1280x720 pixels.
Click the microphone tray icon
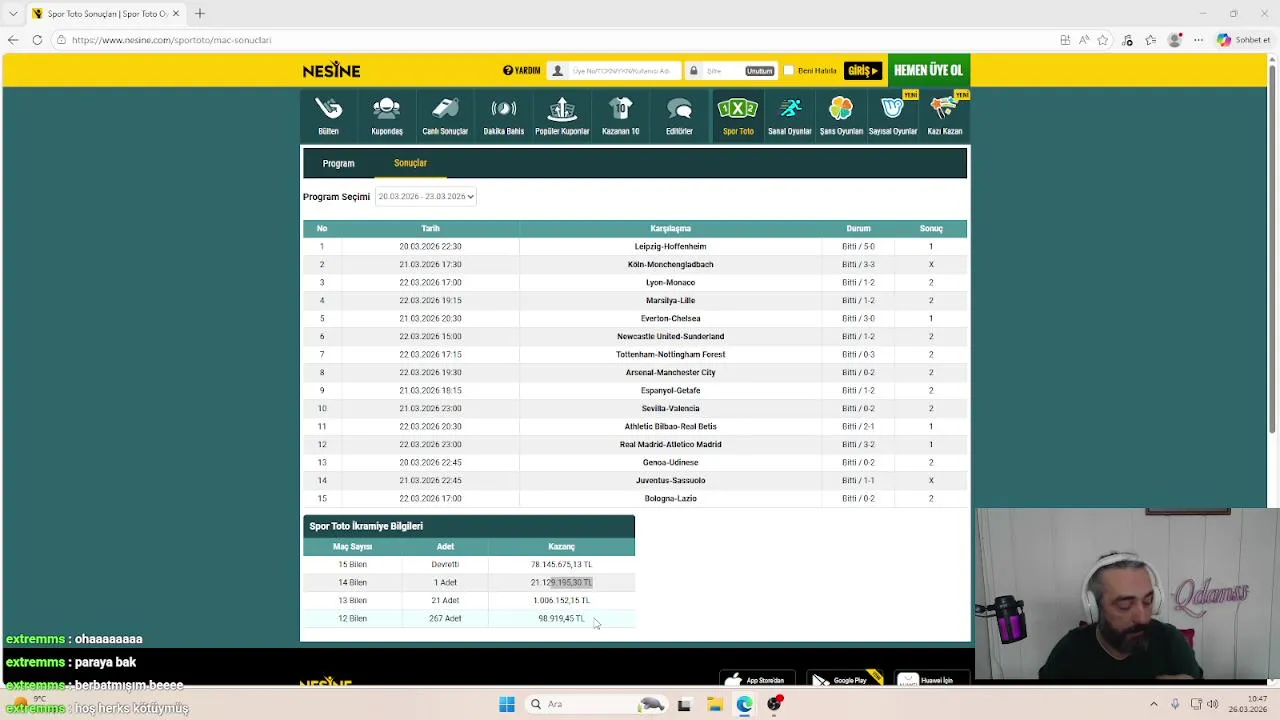tap(1175, 704)
